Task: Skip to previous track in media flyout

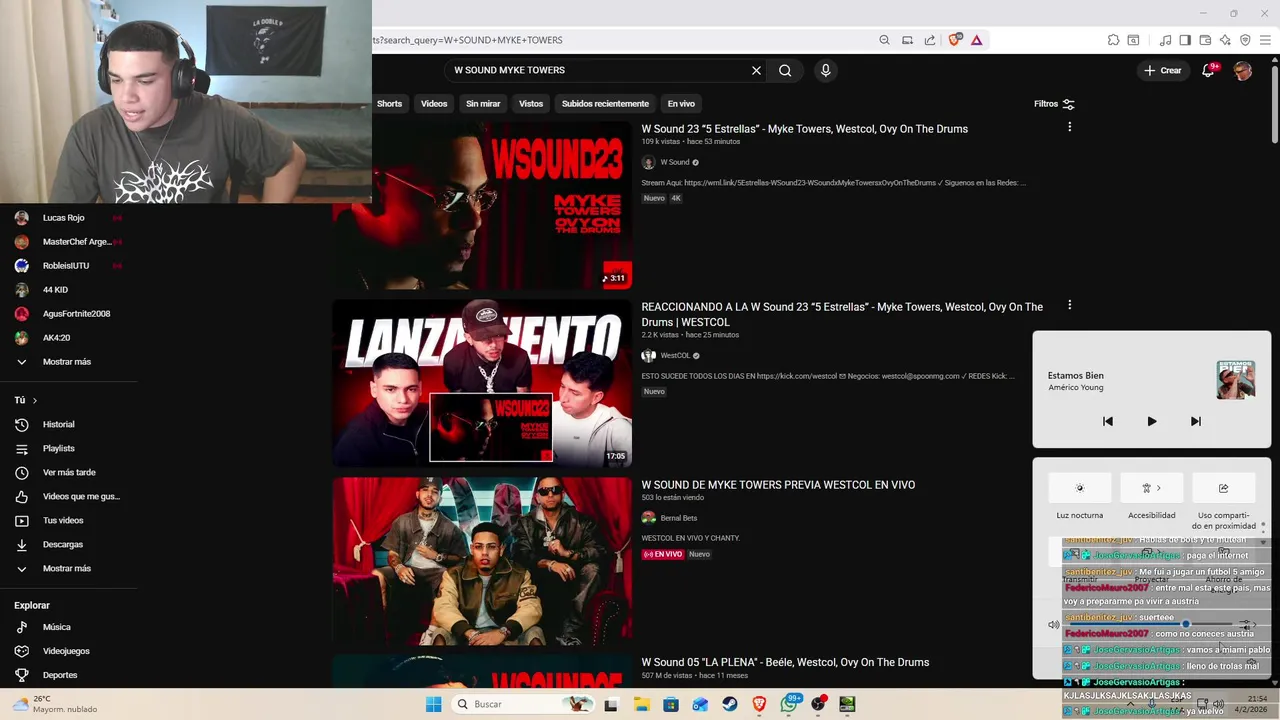Action: tap(1107, 421)
